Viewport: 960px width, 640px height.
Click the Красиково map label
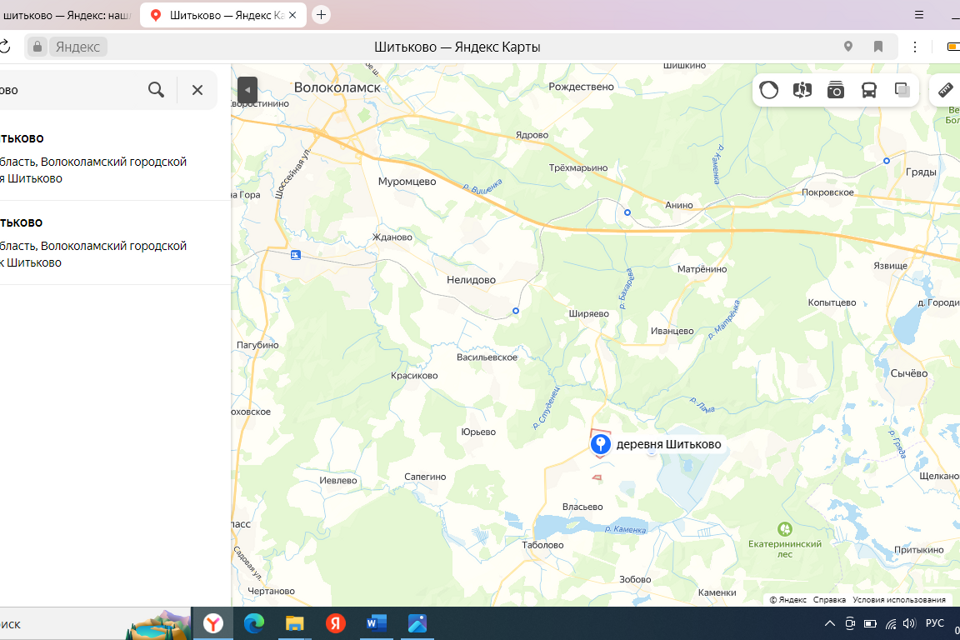pos(414,375)
